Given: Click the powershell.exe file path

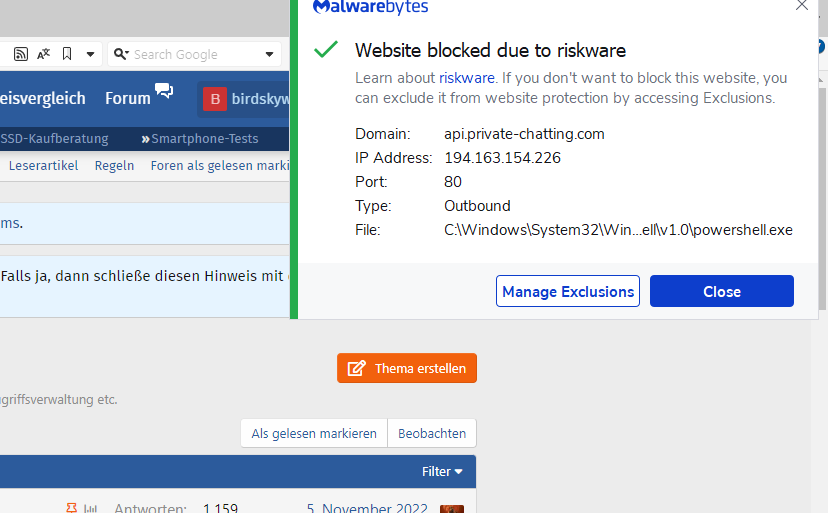Looking at the screenshot, I should point(618,230).
